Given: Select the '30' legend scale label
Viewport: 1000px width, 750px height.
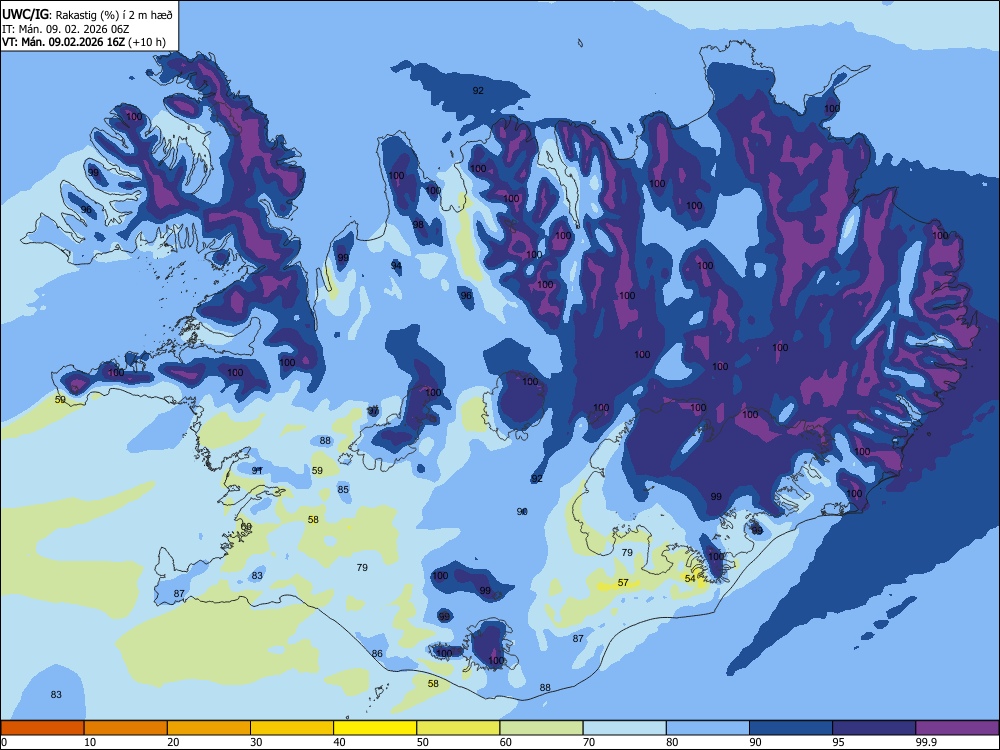Looking at the screenshot, I should (x=256, y=742).
